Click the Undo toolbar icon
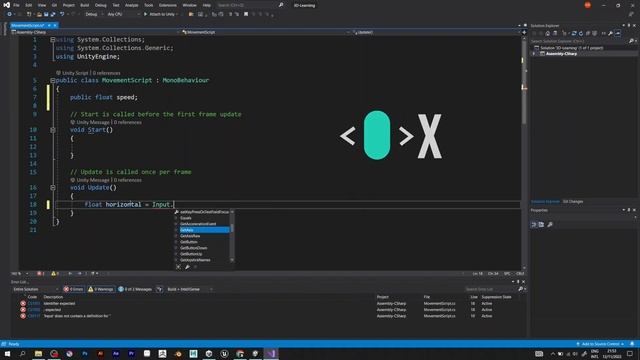The height and width of the screenshot is (360, 640). (62, 14)
